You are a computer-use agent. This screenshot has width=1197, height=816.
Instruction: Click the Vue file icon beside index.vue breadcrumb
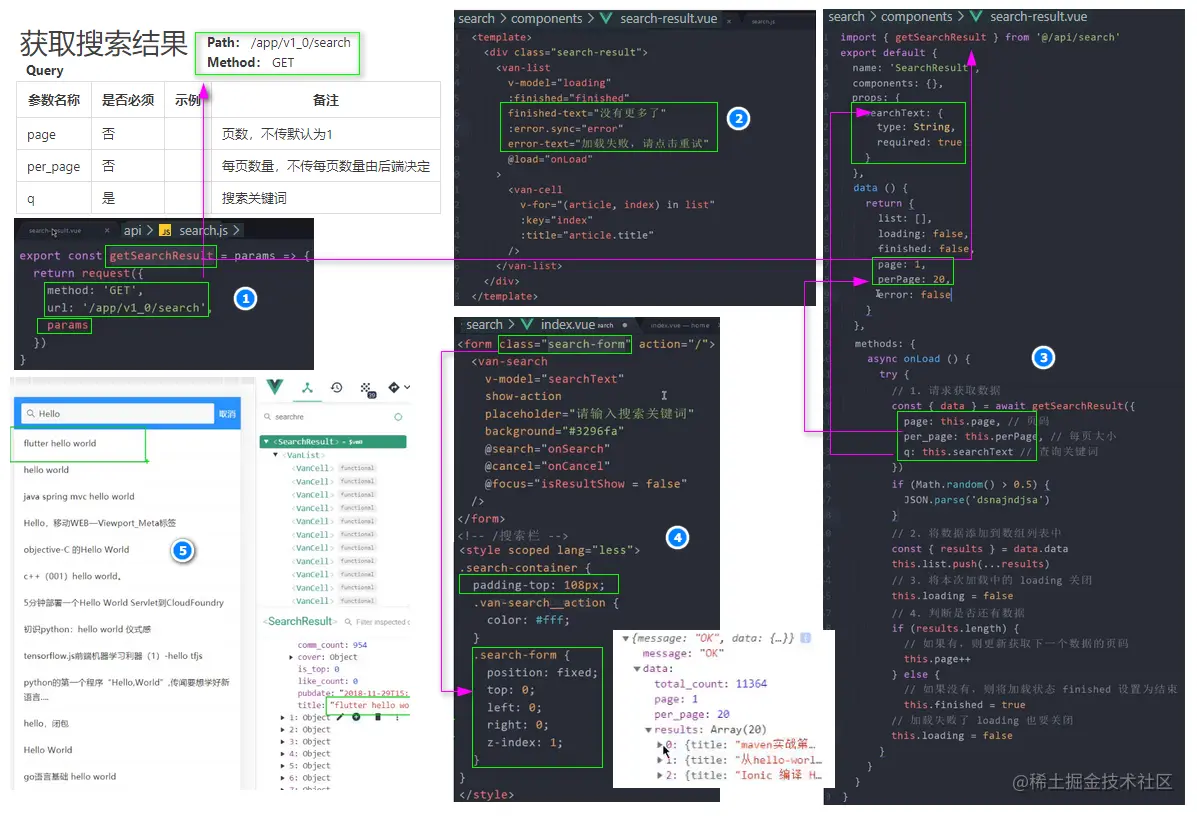[x=527, y=325]
